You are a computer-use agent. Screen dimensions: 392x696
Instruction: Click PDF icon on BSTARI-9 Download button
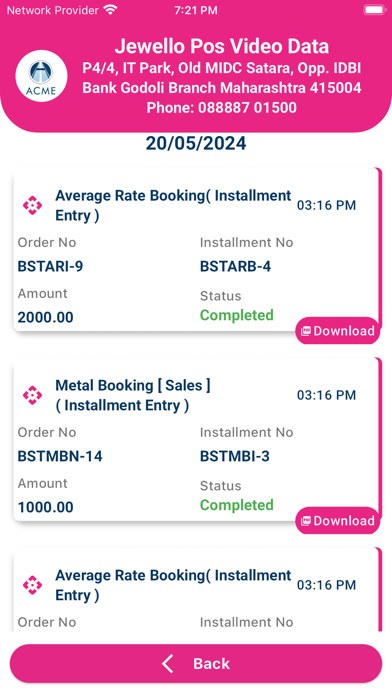click(305, 331)
